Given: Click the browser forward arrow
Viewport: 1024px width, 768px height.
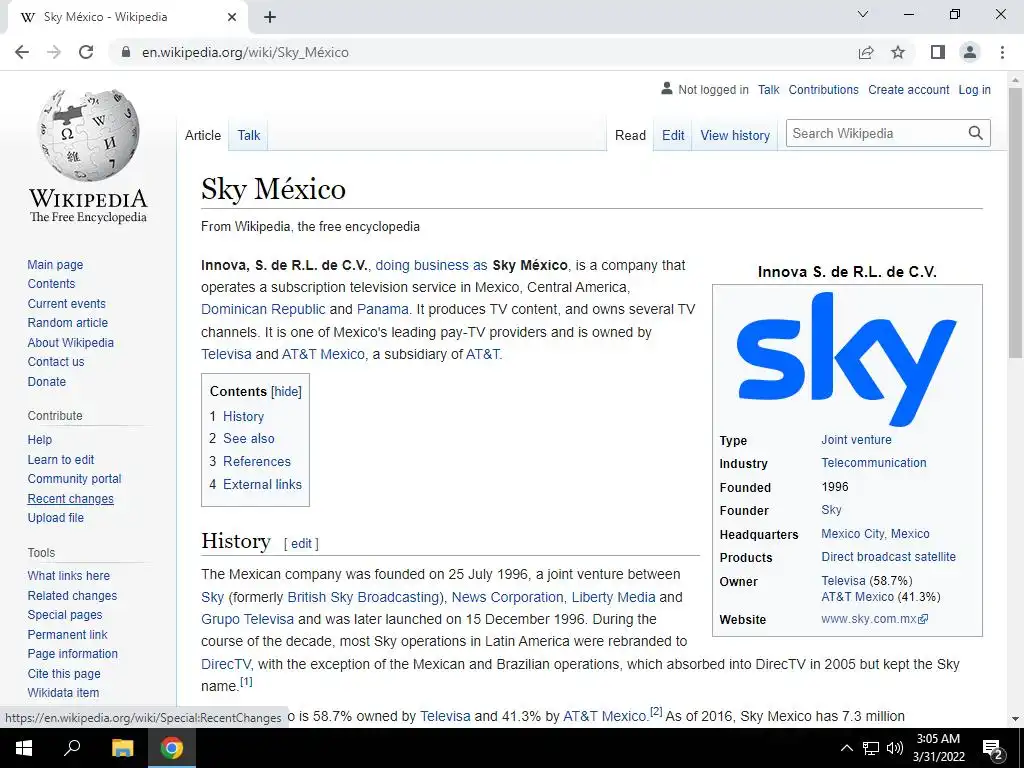Looking at the screenshot, I should (x=54, y=52).
